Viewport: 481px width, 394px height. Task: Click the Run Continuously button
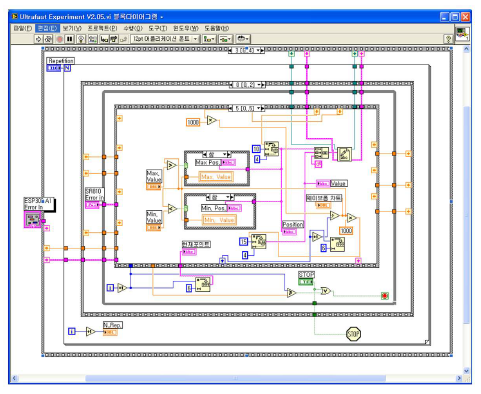pyautogui.click(x=48, y=39)
